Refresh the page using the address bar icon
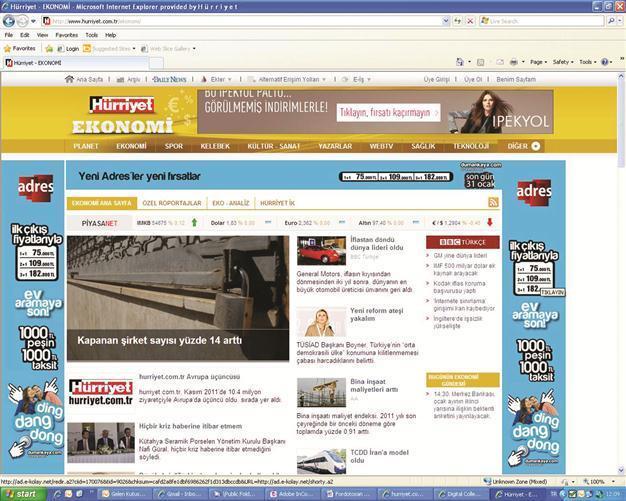Image resolution: width=626 pixels, height=501 pixels. point(458,21)
